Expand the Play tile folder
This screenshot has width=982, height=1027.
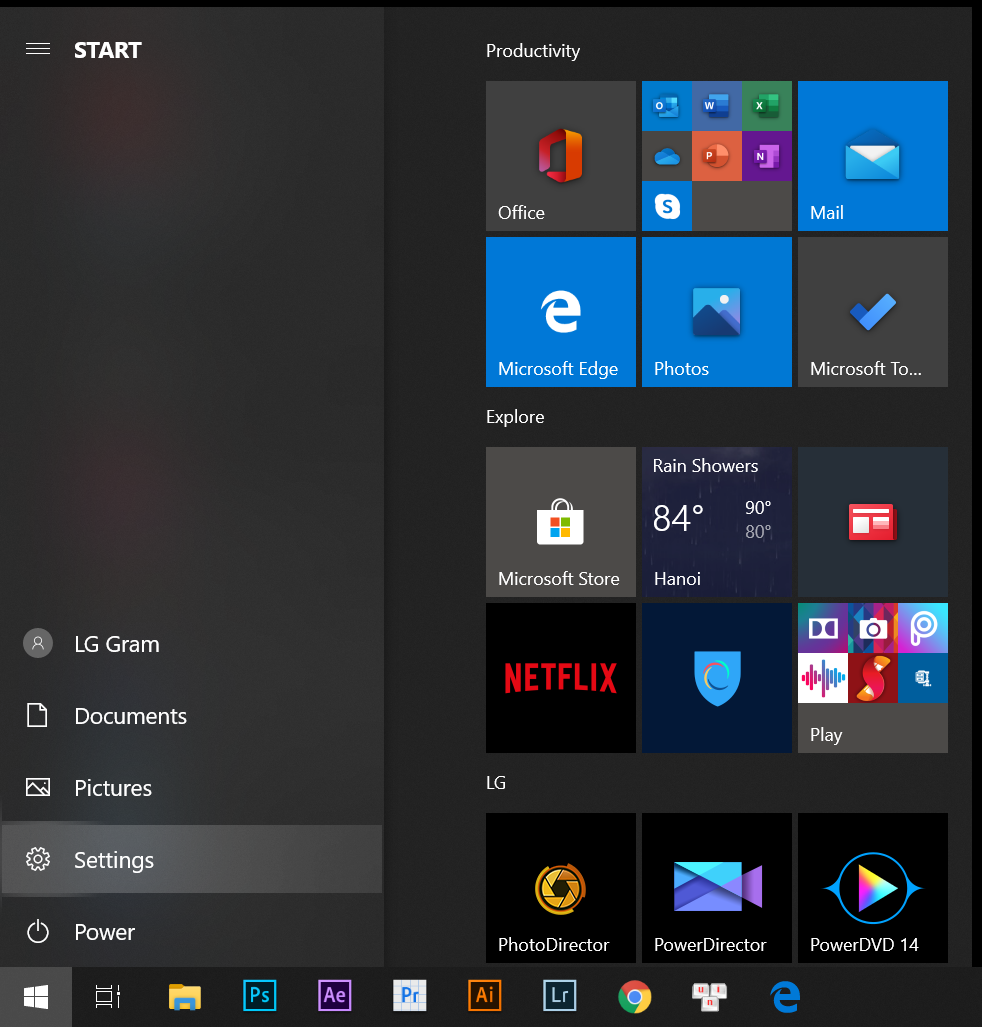pos(872,678)
